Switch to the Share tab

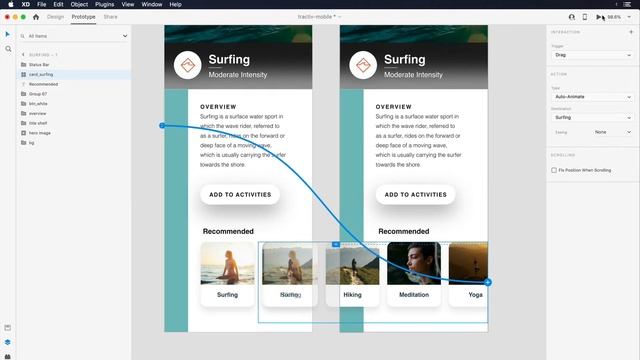tap(110, 17)
